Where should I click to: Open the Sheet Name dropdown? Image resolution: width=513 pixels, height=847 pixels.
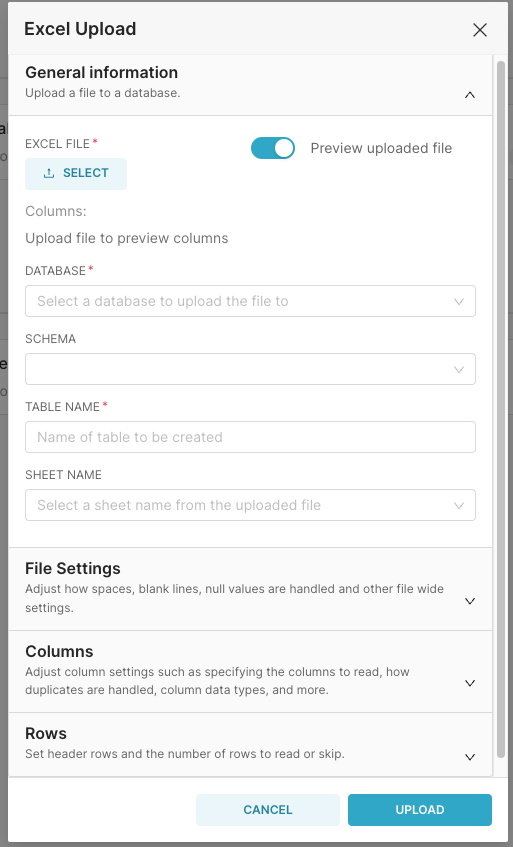250,505
